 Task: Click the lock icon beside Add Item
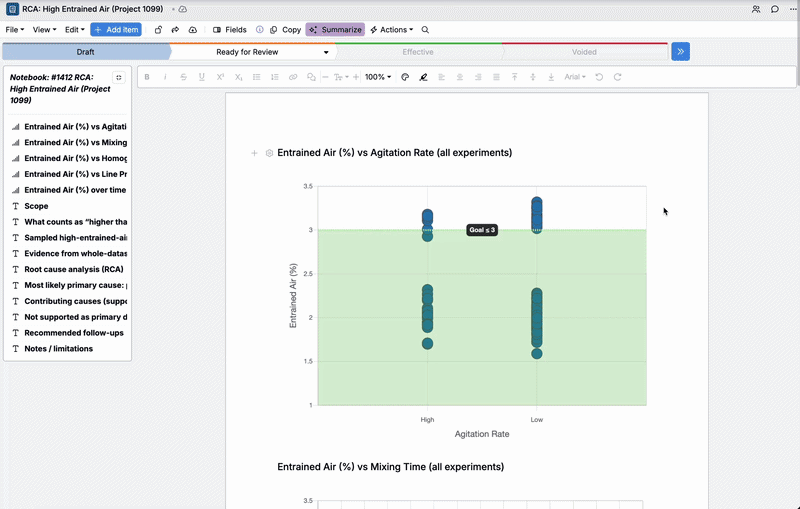(x=158, y=30)
